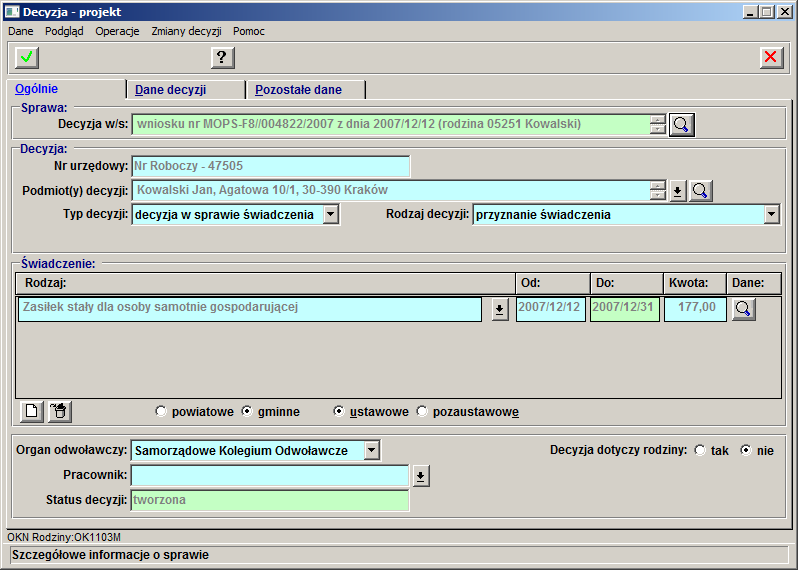Screen dimensions: 798x570
Task: Click the Rodzaj column header
Action: click(x=265, y=283)
